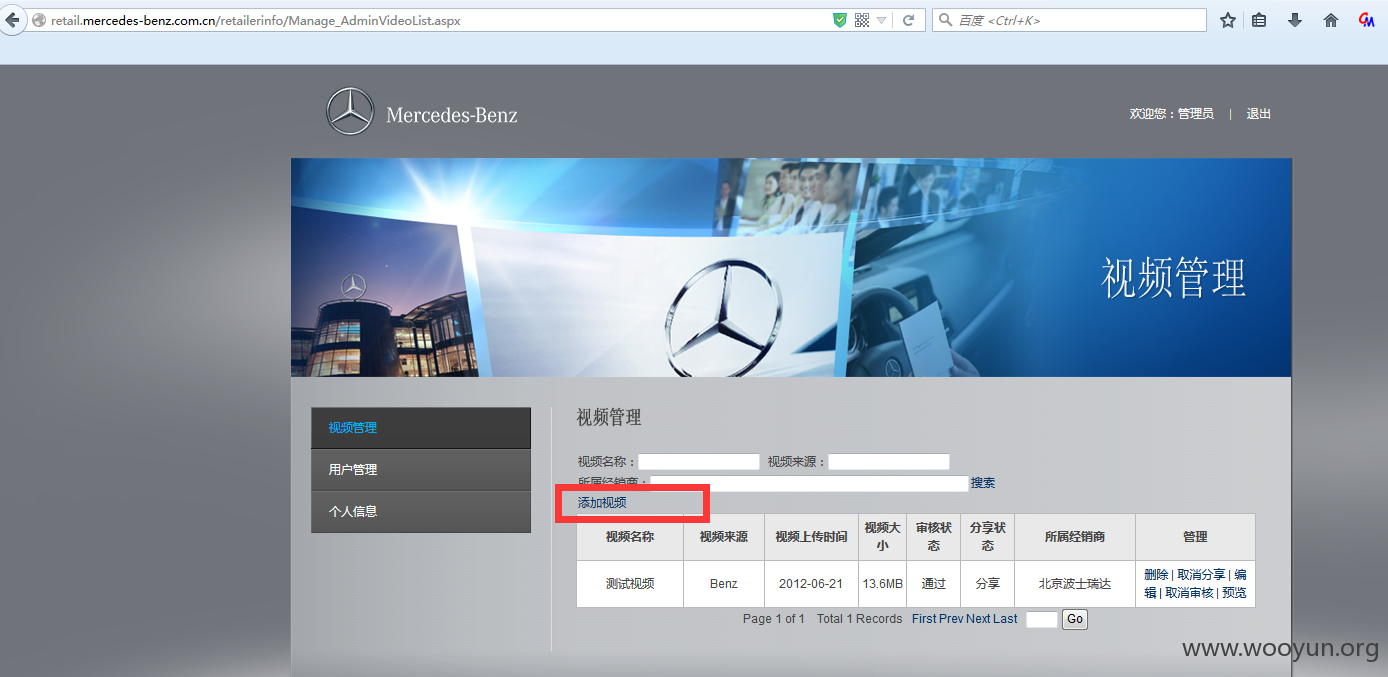Click the 北京波士瑞达 dealer cell
This screenshot has width=1388, height=677.
point(1075,584)
